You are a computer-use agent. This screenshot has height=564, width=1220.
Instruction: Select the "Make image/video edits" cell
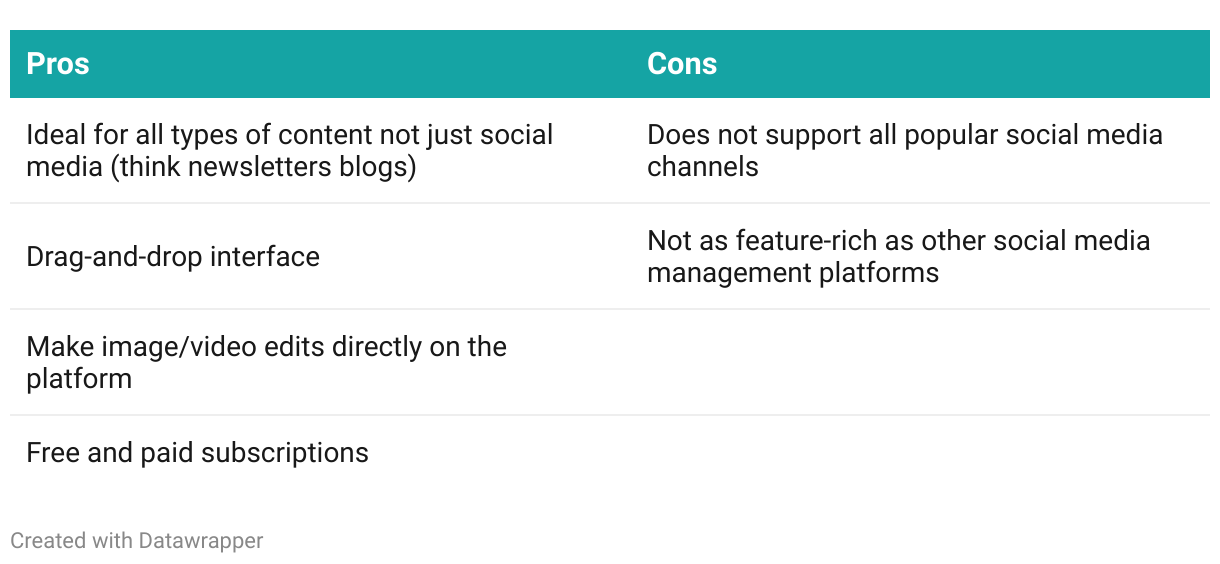266,362
